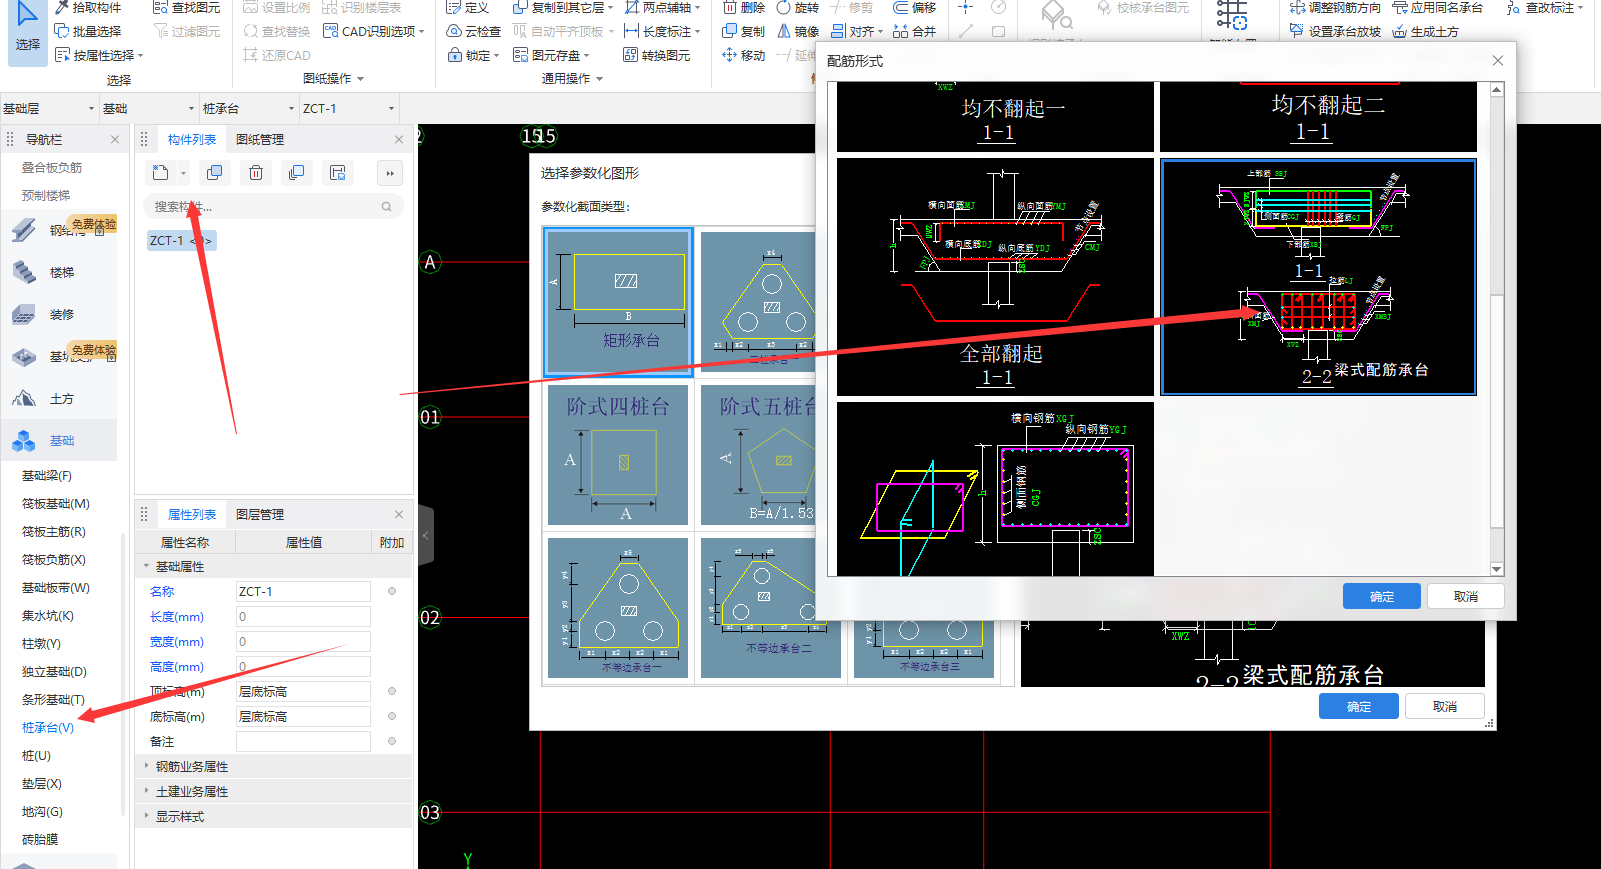This screenshot has width=1601, height=869.
Task: Expand 显示样式 section
Action: (147, 816)
